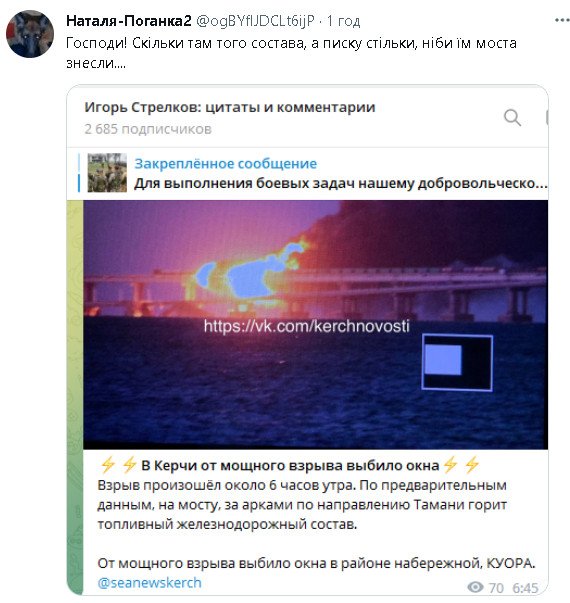570x603 pixels.
Task: Click the pinned message soldiers thumbnail
Action: pos(107,173)
